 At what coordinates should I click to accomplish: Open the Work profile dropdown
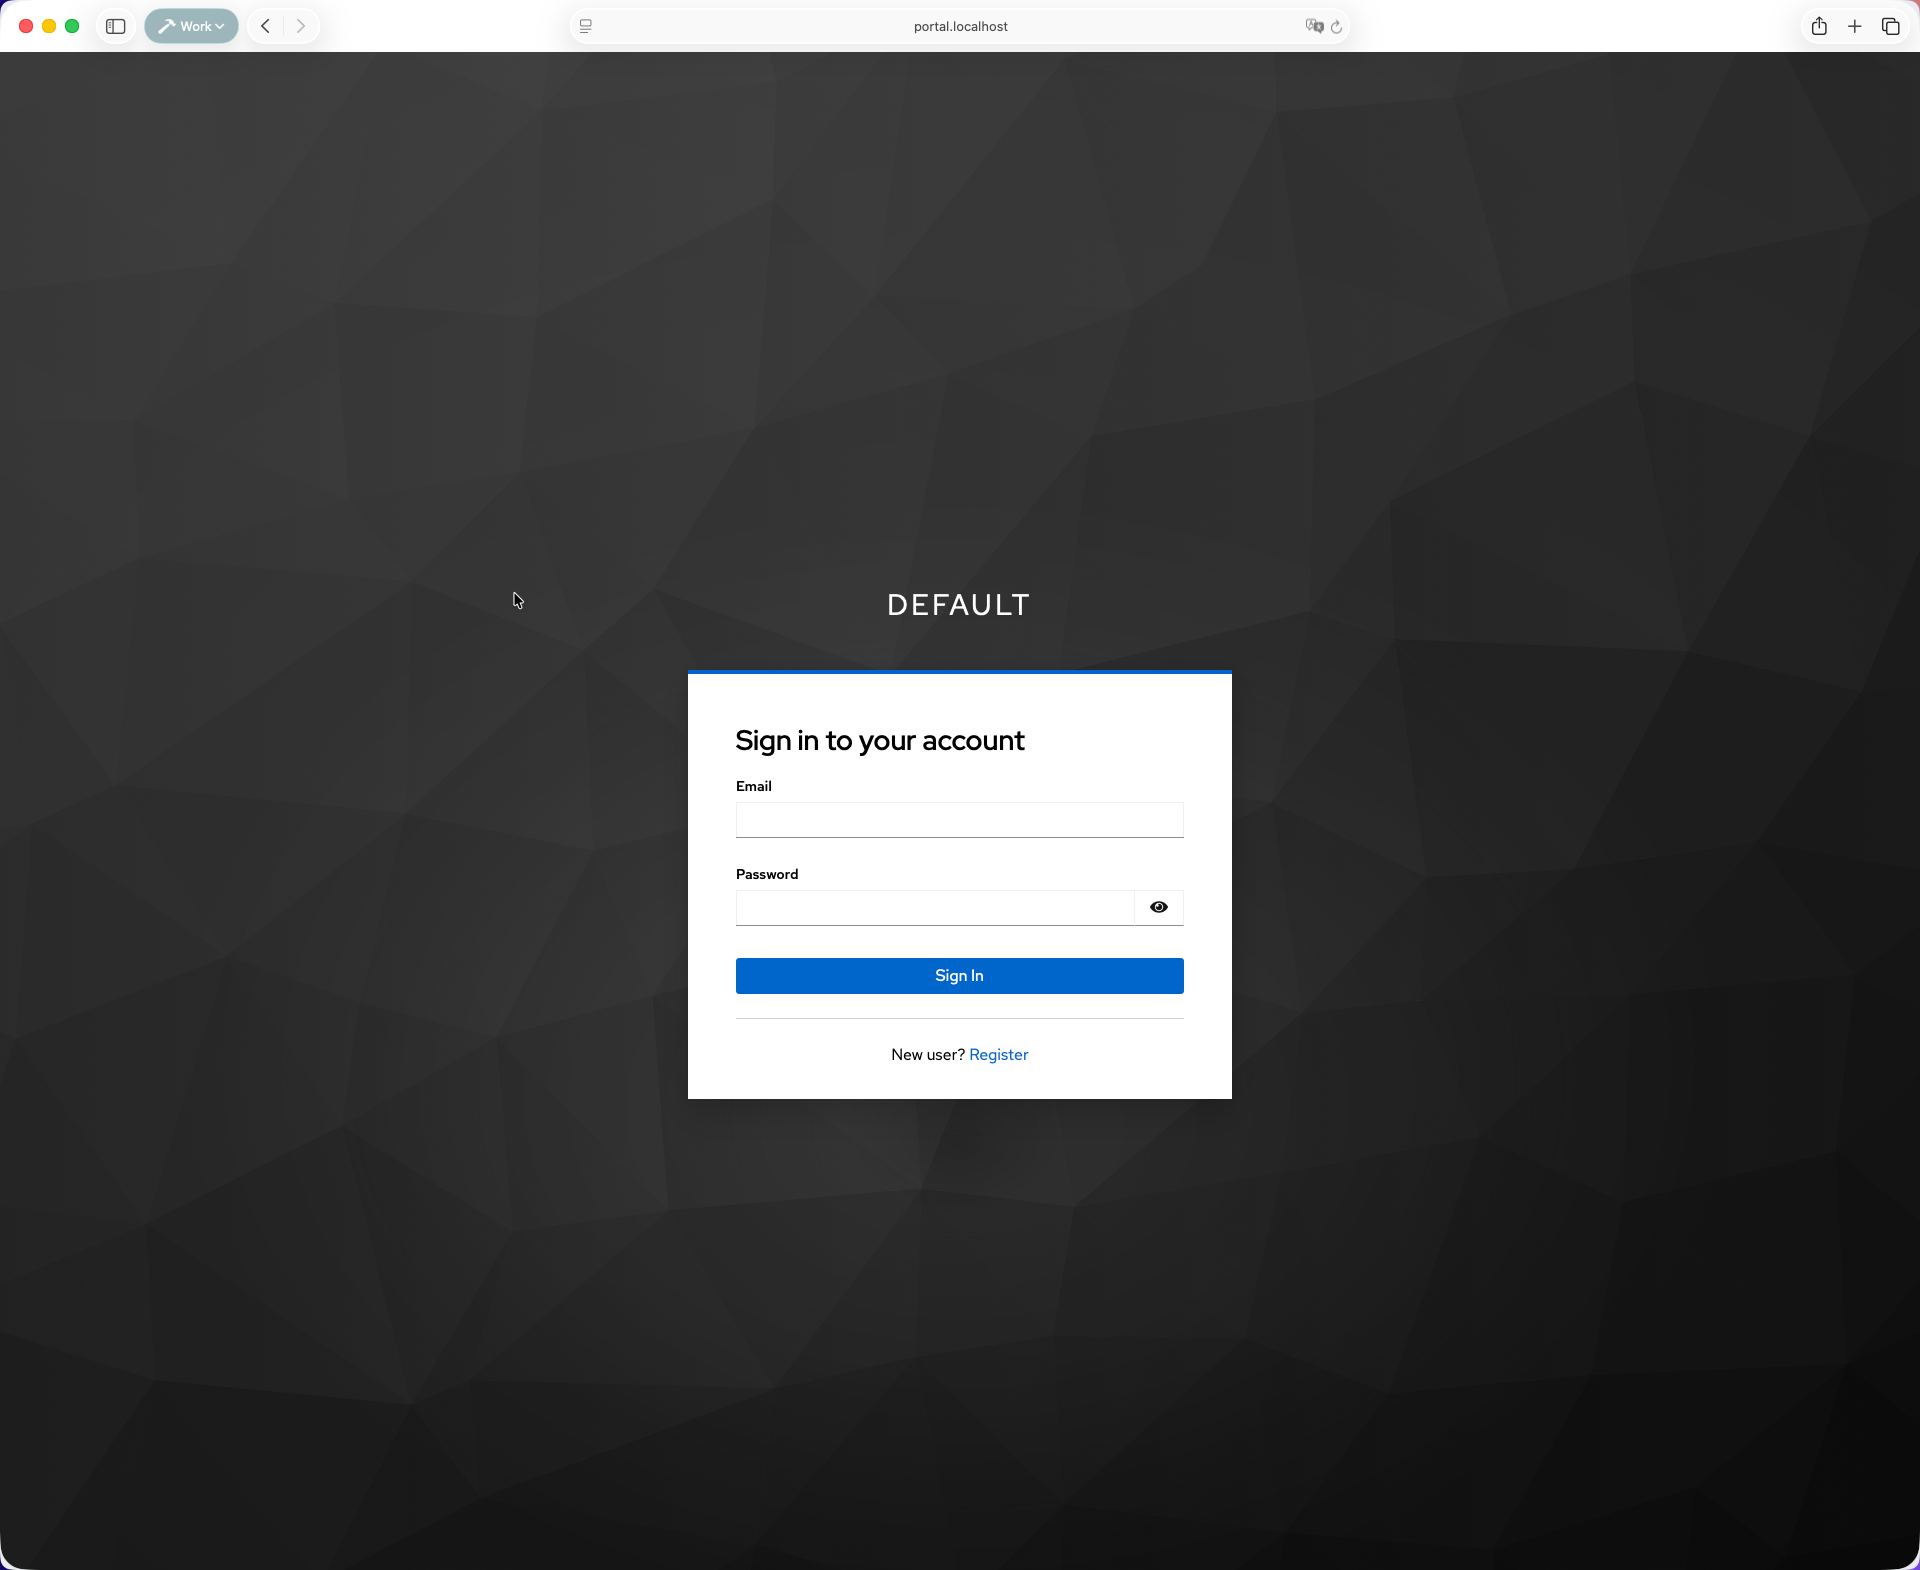[219, 27]
